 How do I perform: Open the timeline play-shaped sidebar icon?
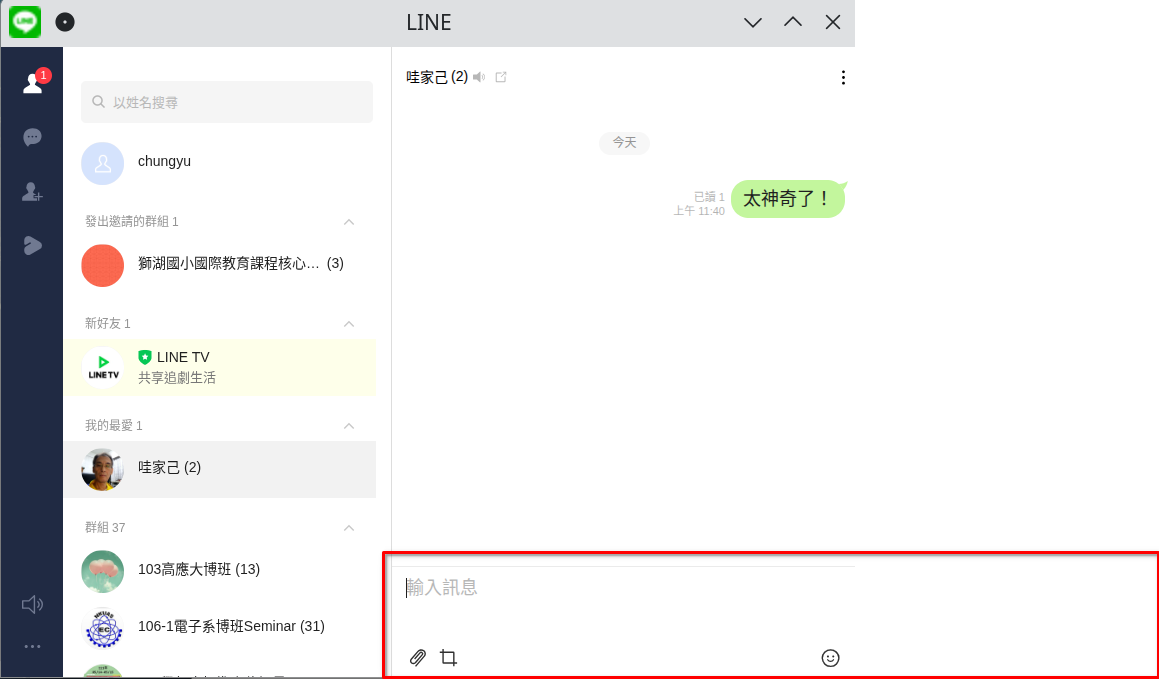click(32, 245)
